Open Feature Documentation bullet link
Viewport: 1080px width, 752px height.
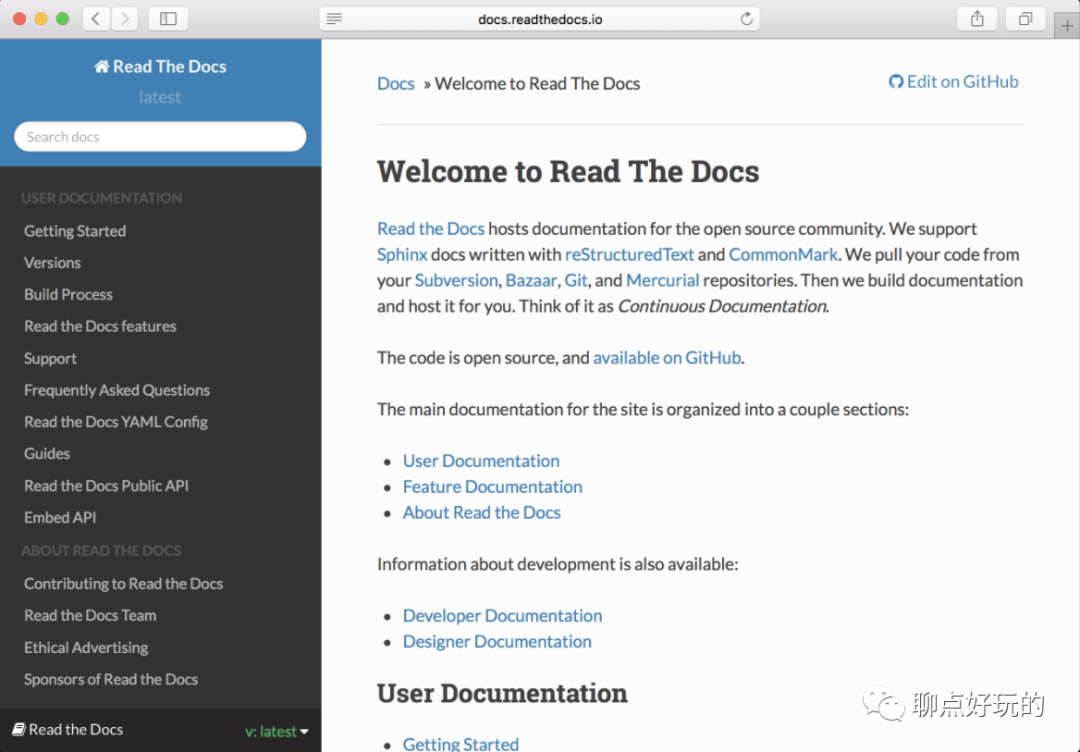tap(492, 486)
